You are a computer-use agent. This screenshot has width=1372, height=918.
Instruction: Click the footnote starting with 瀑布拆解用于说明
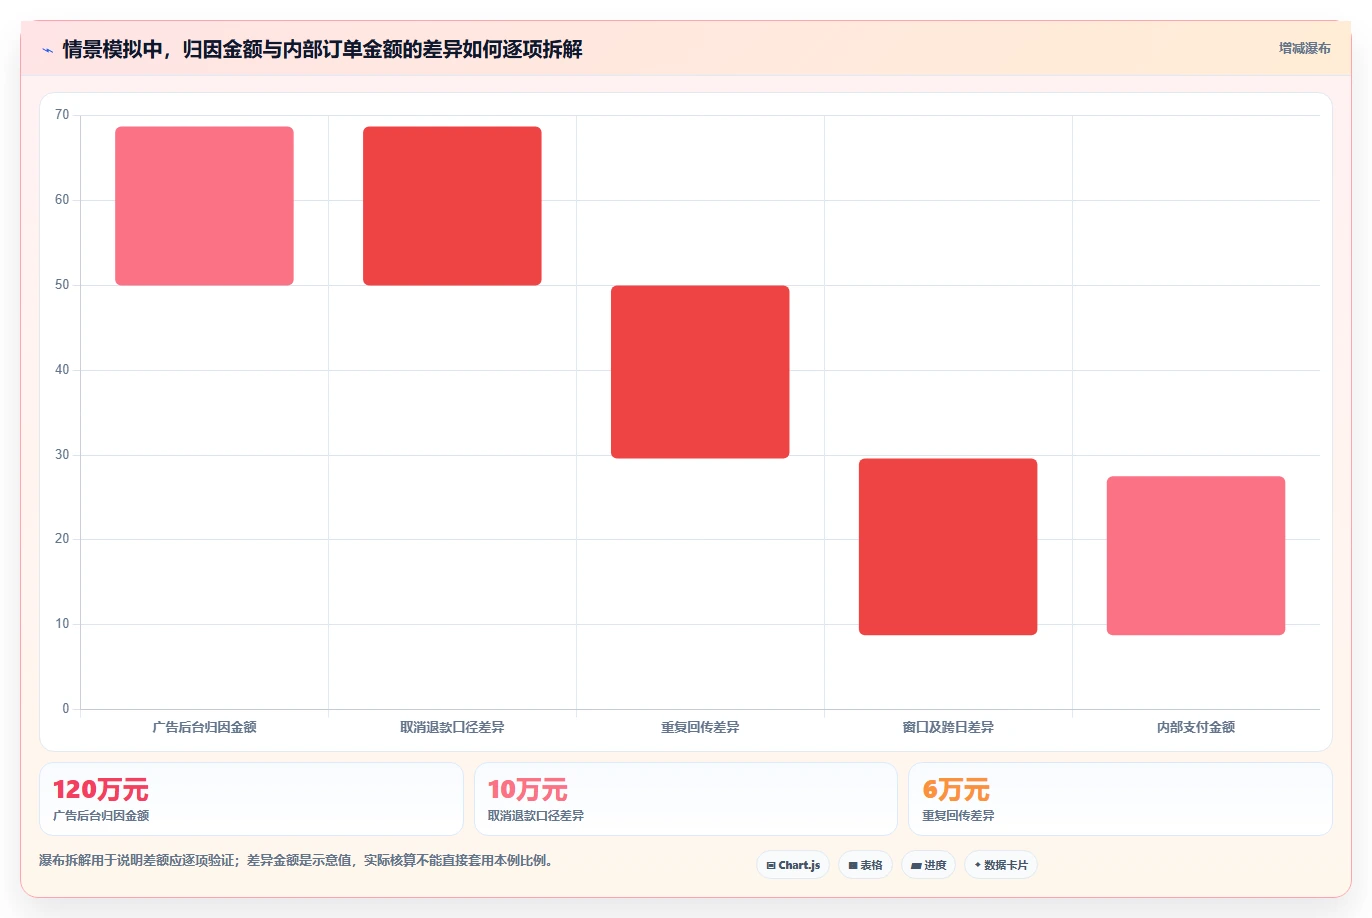[x=296, y=861]
